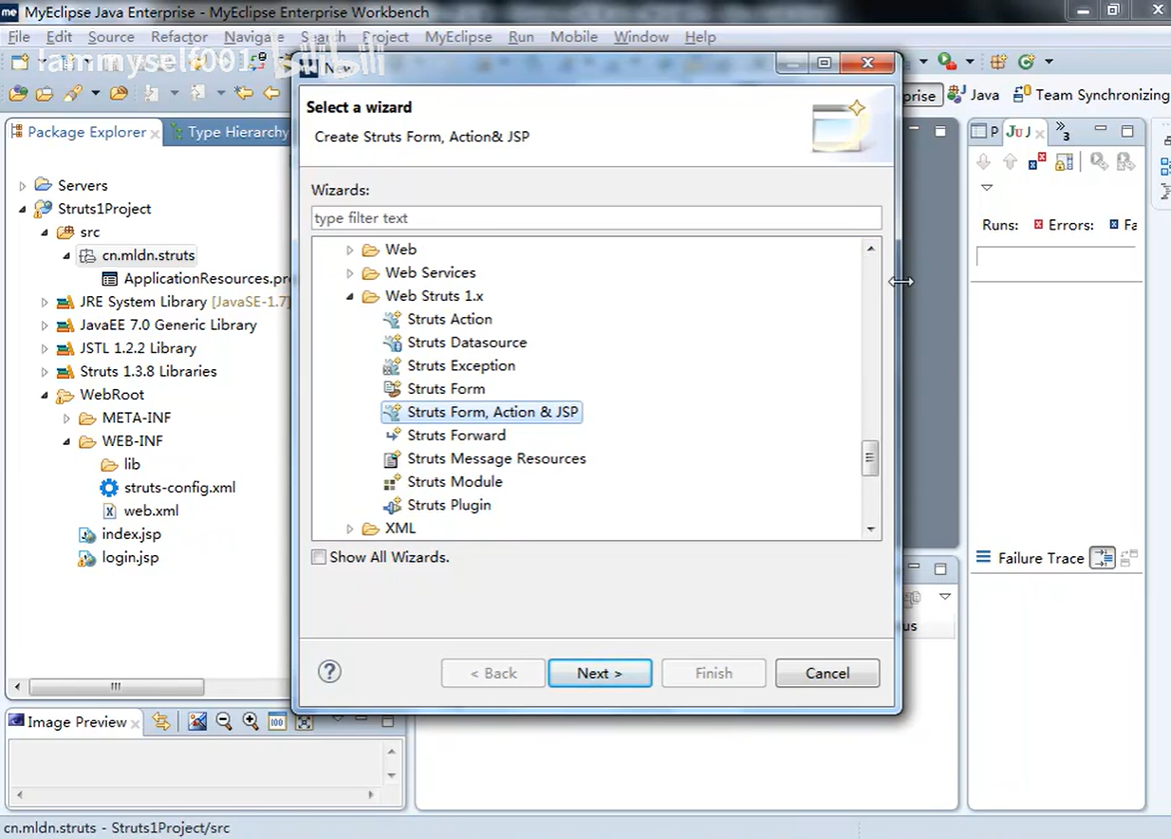This screenshot has height=839, width=1171.
Task: Toggle JUnit scroll lock icon
Action: [x=1063, y=161]
